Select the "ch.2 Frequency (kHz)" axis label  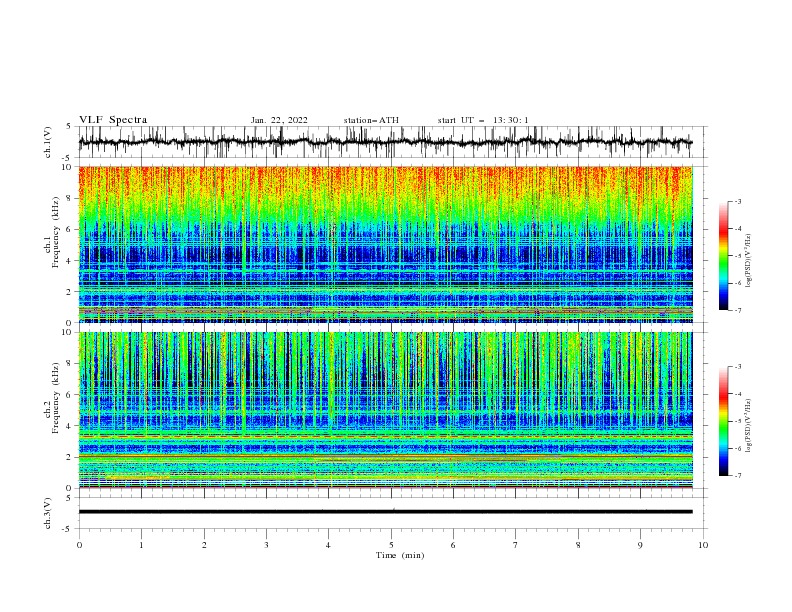51,398
